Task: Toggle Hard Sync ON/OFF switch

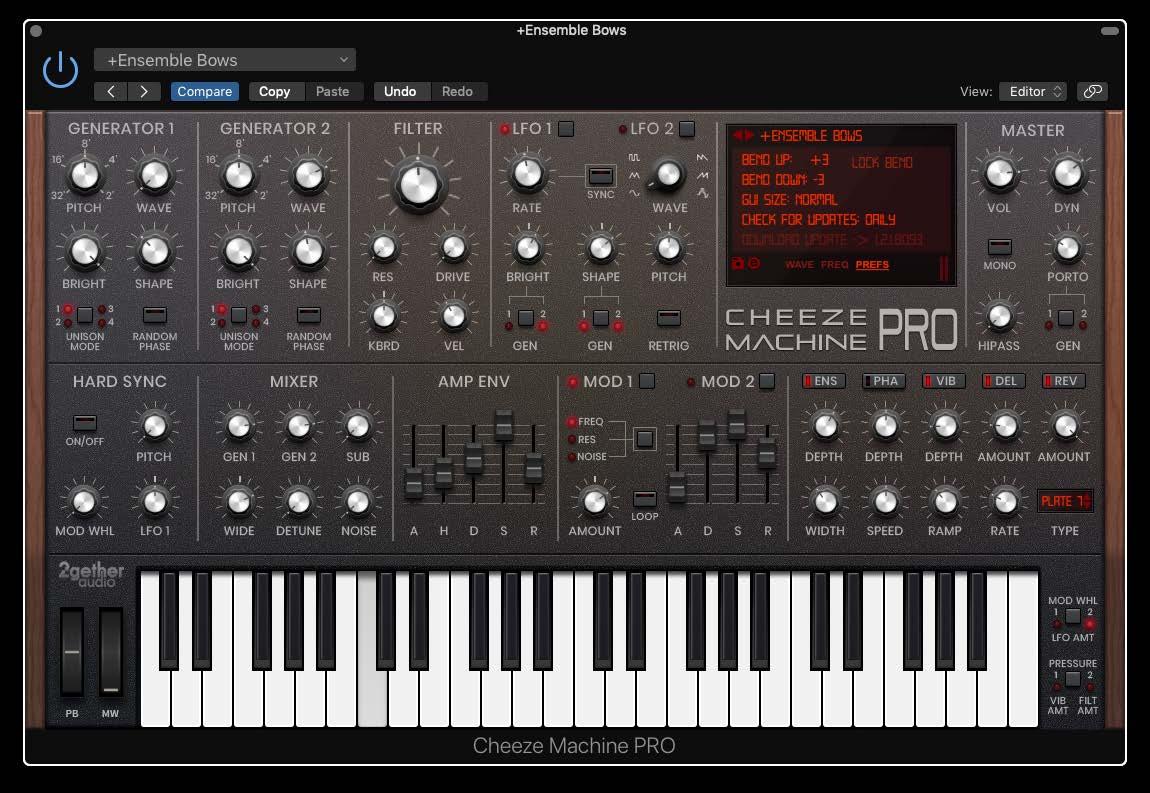Action: 85,423
